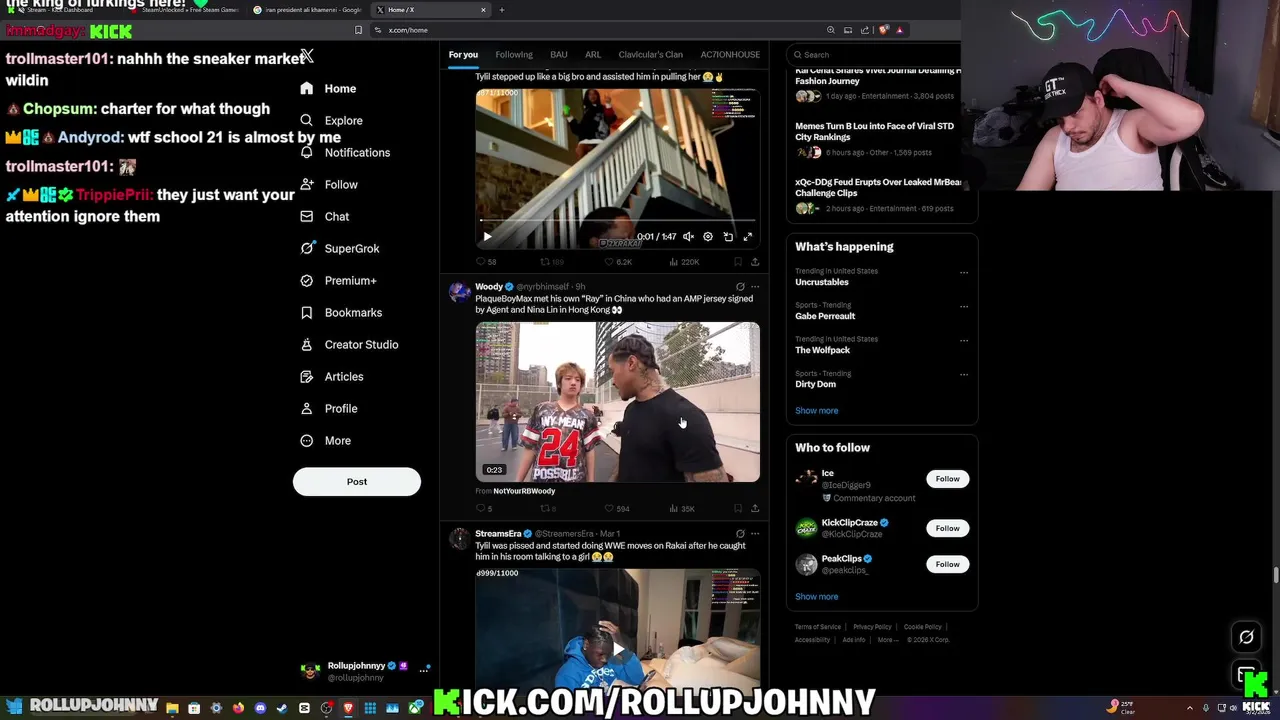The width and height of the screenshot is (1280, 720).
Task: Close the Home / X browser tab
Action: [483, 10]
